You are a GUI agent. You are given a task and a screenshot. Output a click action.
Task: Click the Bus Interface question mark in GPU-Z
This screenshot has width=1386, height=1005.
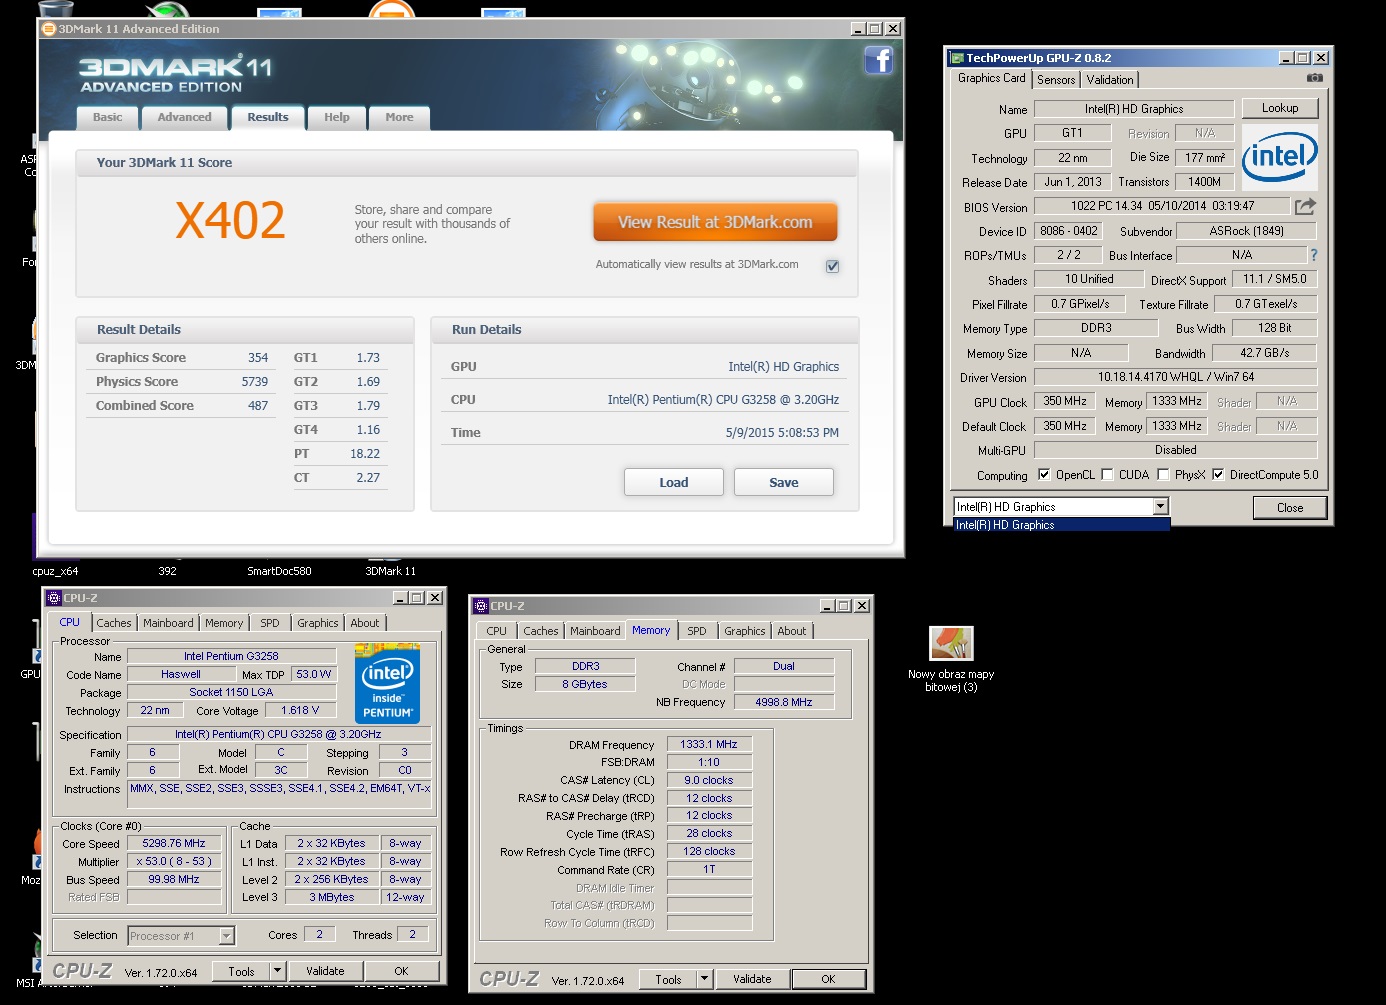pyautogui.click(x=1314, y=255)
